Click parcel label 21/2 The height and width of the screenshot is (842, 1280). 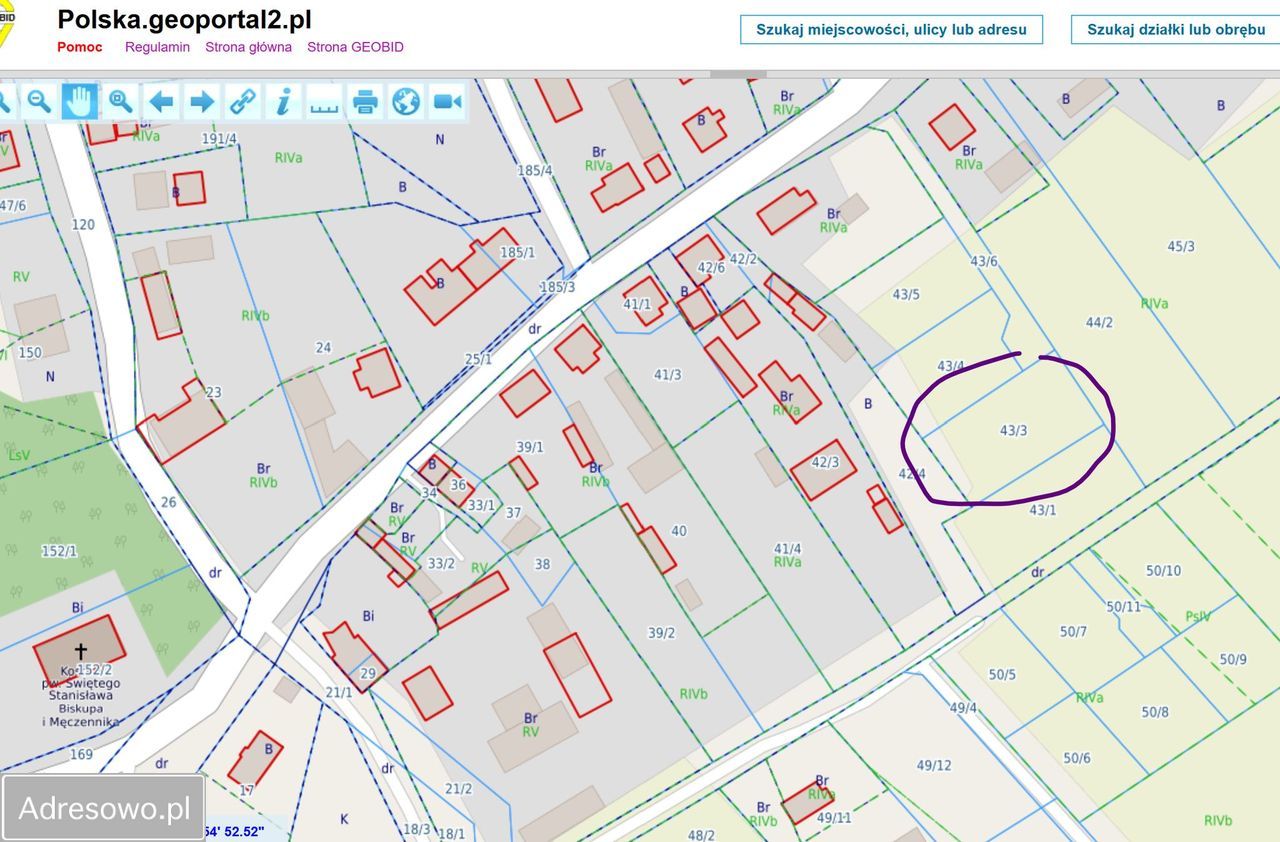(x=458, y=789)
